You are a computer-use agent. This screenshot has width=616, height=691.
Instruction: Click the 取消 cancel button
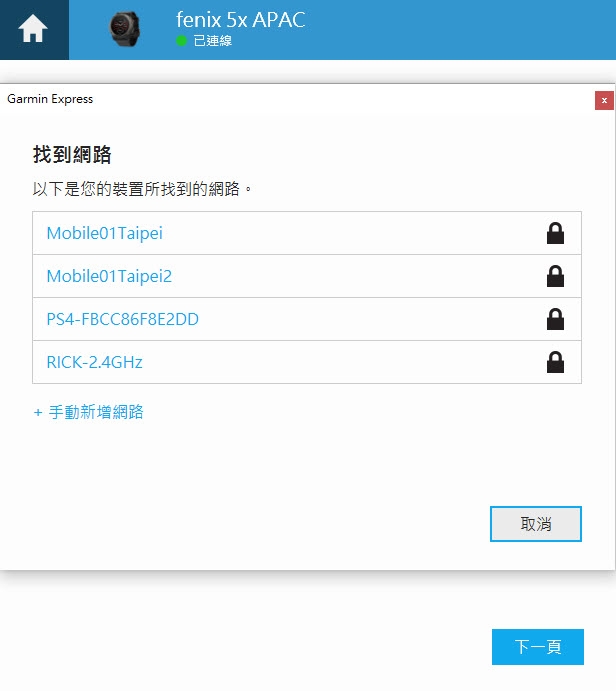point(536,524)
